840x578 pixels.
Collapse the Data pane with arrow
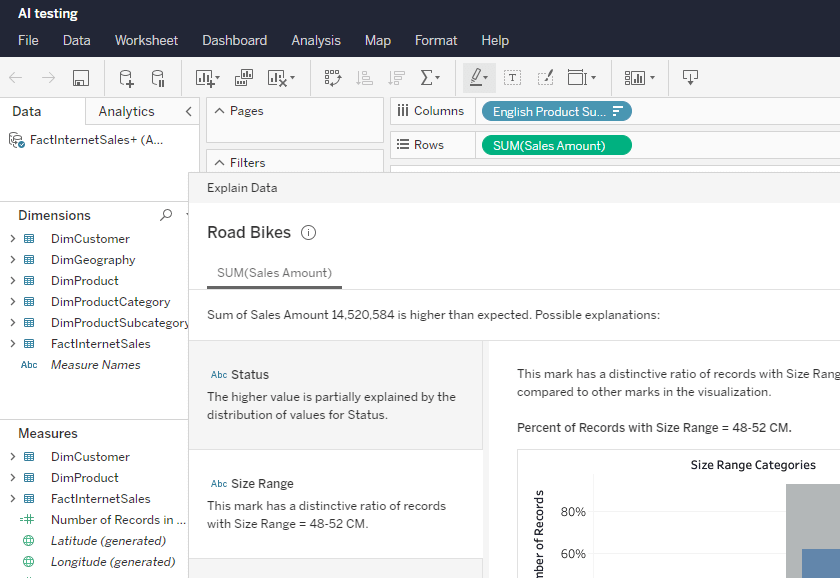(188, 111)
